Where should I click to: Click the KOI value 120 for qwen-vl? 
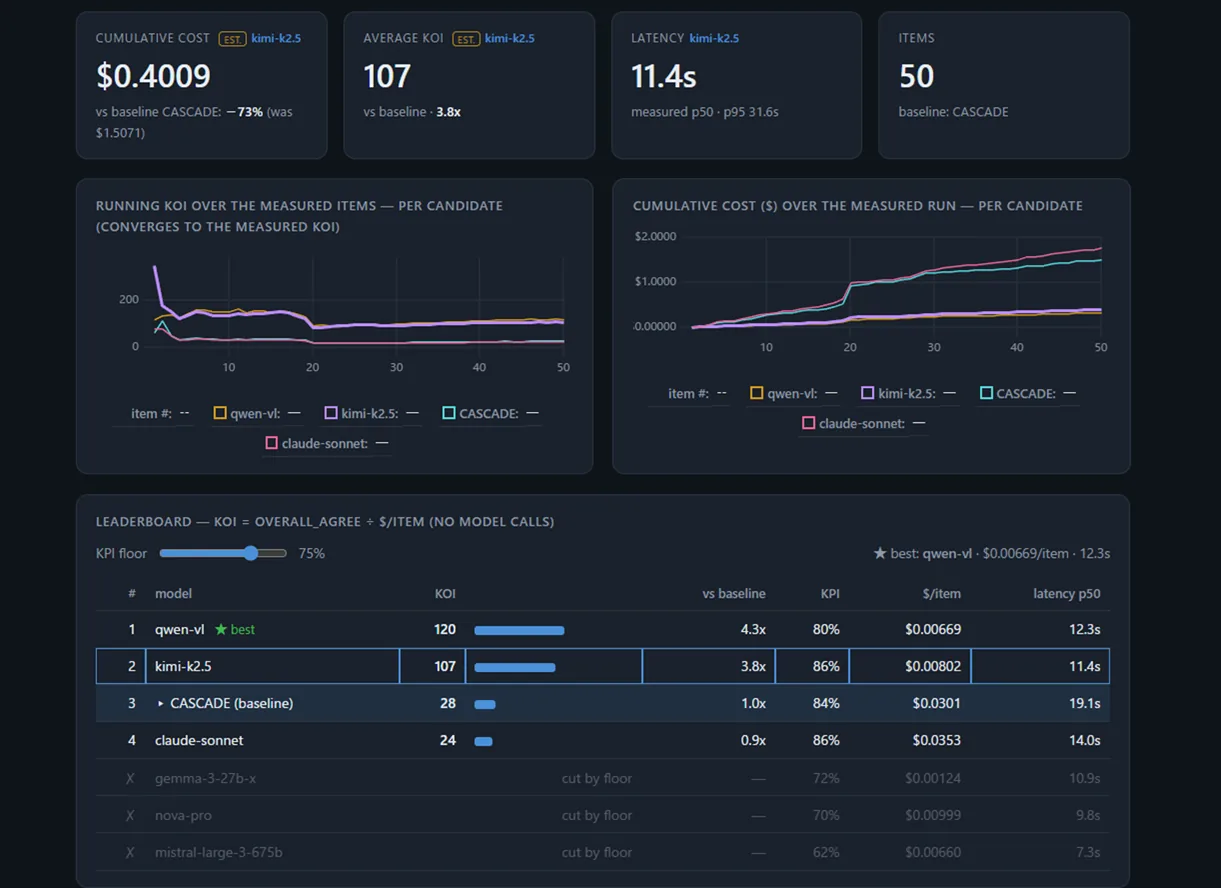[445, 630]
